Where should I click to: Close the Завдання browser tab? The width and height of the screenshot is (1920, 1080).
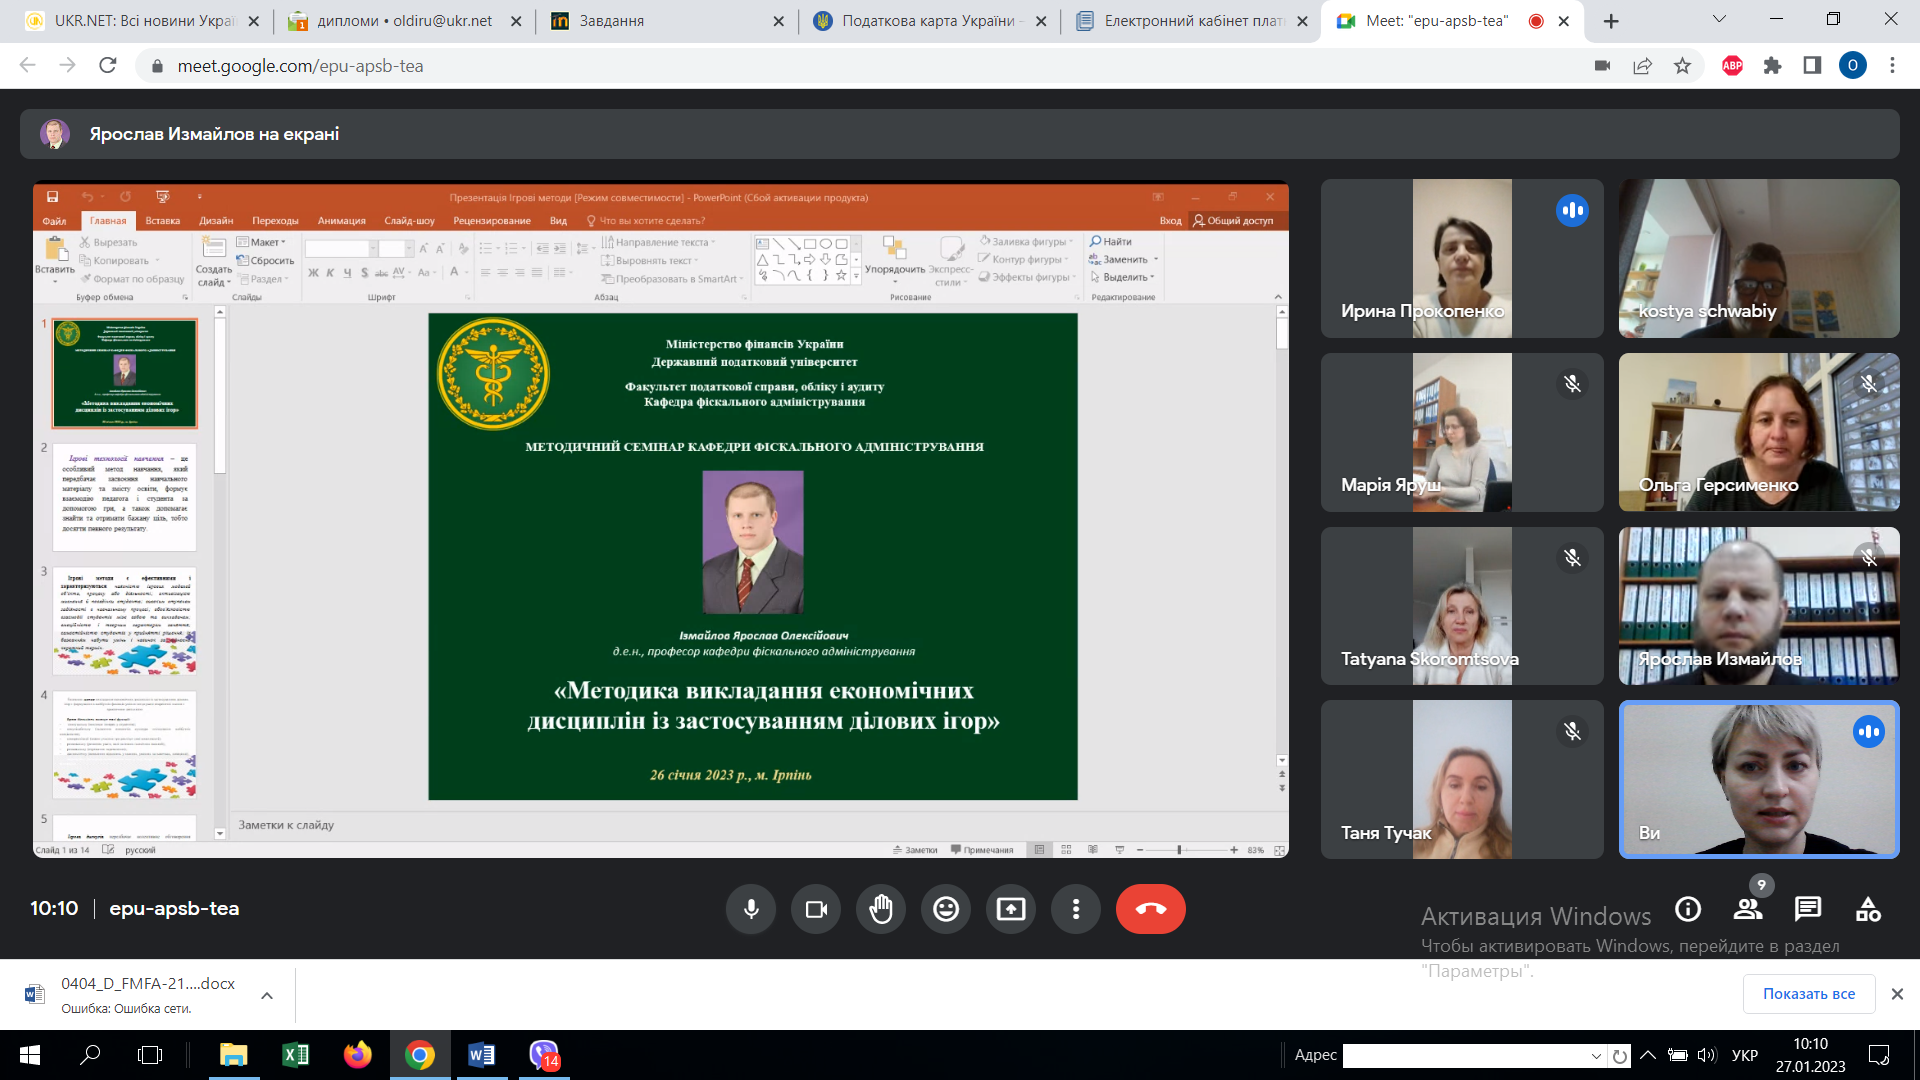click(x=778, y=21)
